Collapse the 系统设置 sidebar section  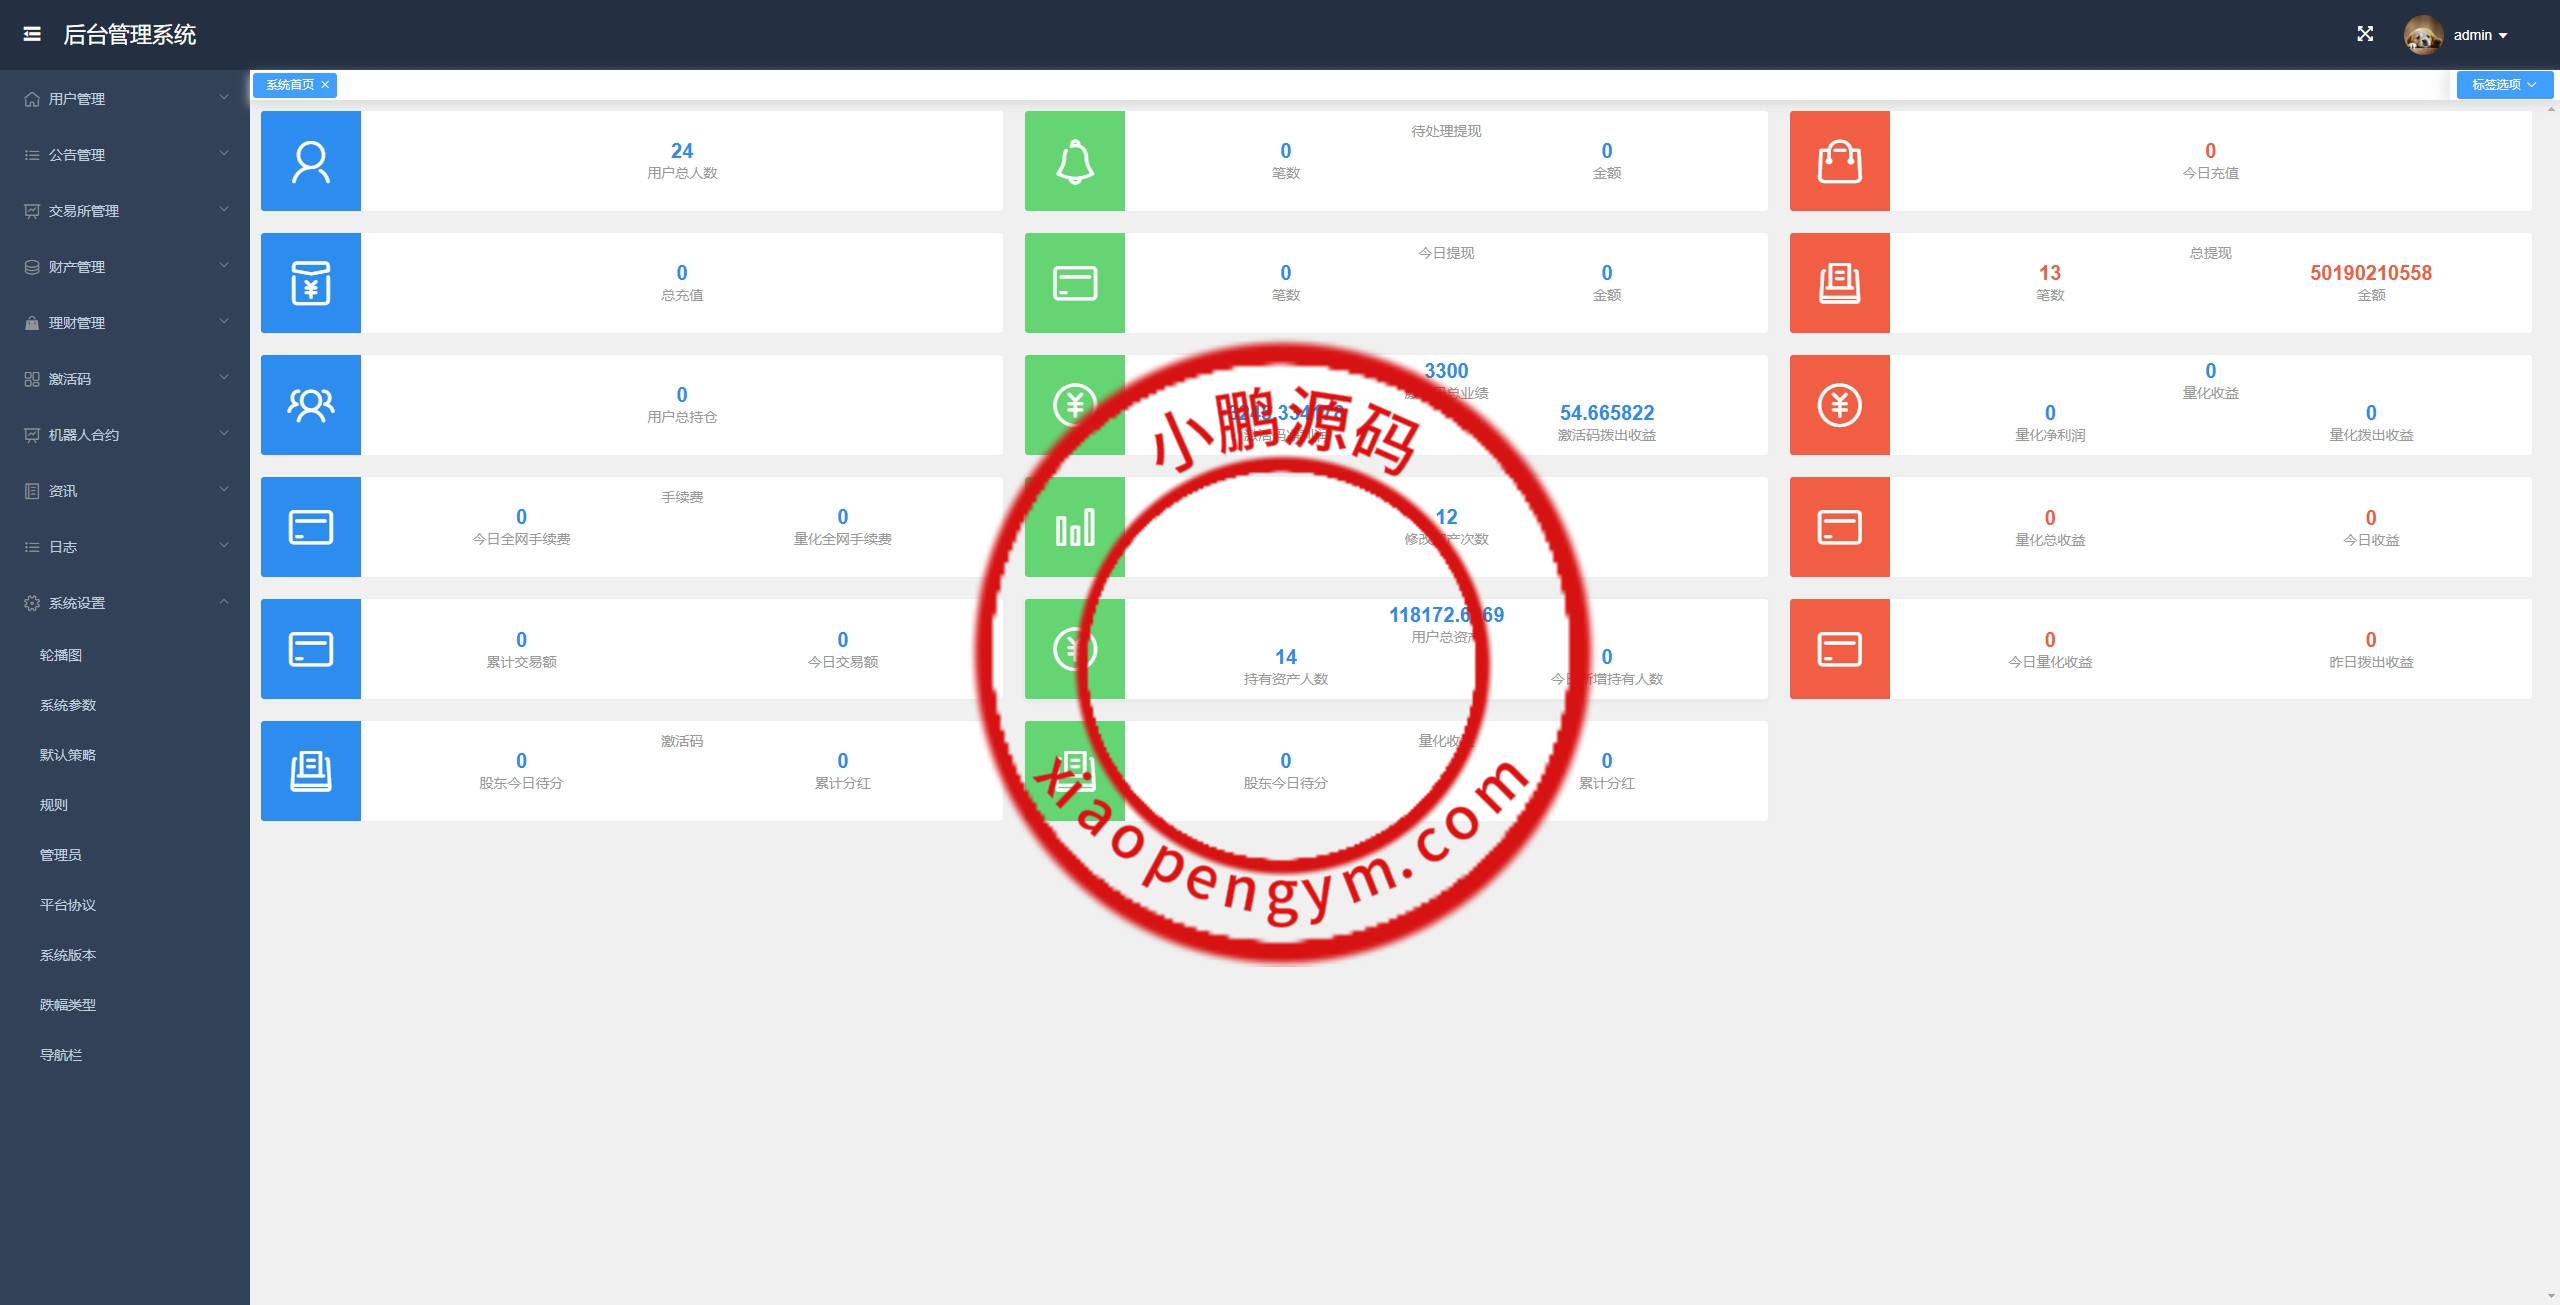[125, 603]
